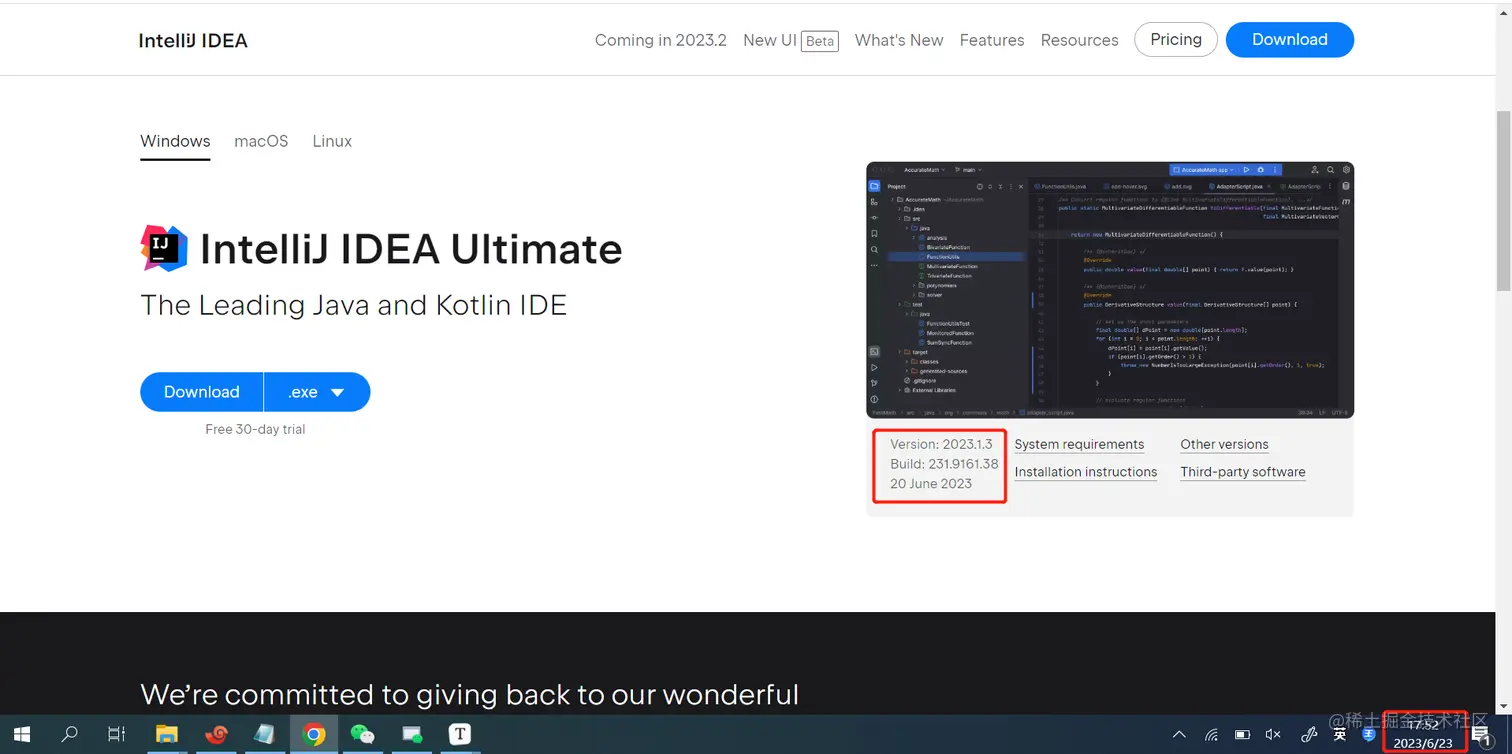
Task: Open WeChat from the taskbar
Action: pyautogui.click(x=362, y=735)
